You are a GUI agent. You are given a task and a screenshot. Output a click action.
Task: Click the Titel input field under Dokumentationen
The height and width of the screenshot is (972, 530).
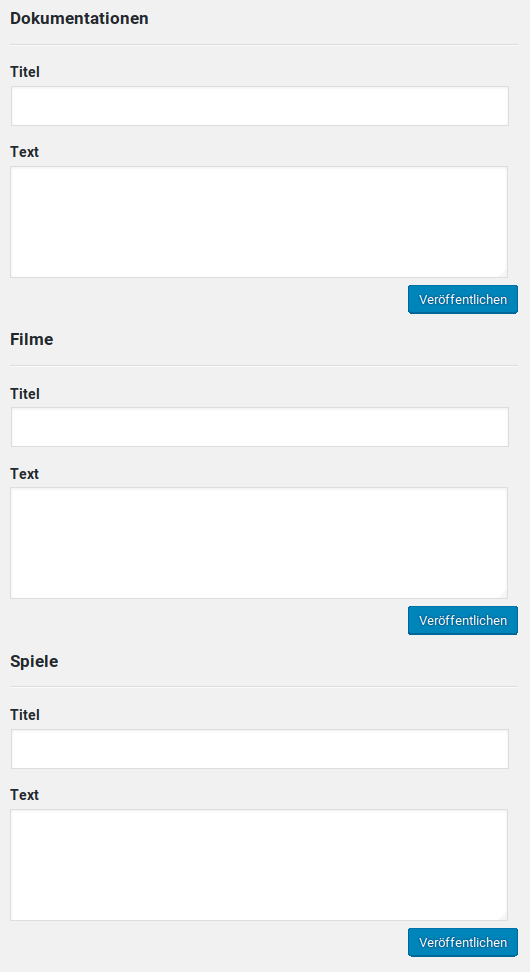point(260,106)
